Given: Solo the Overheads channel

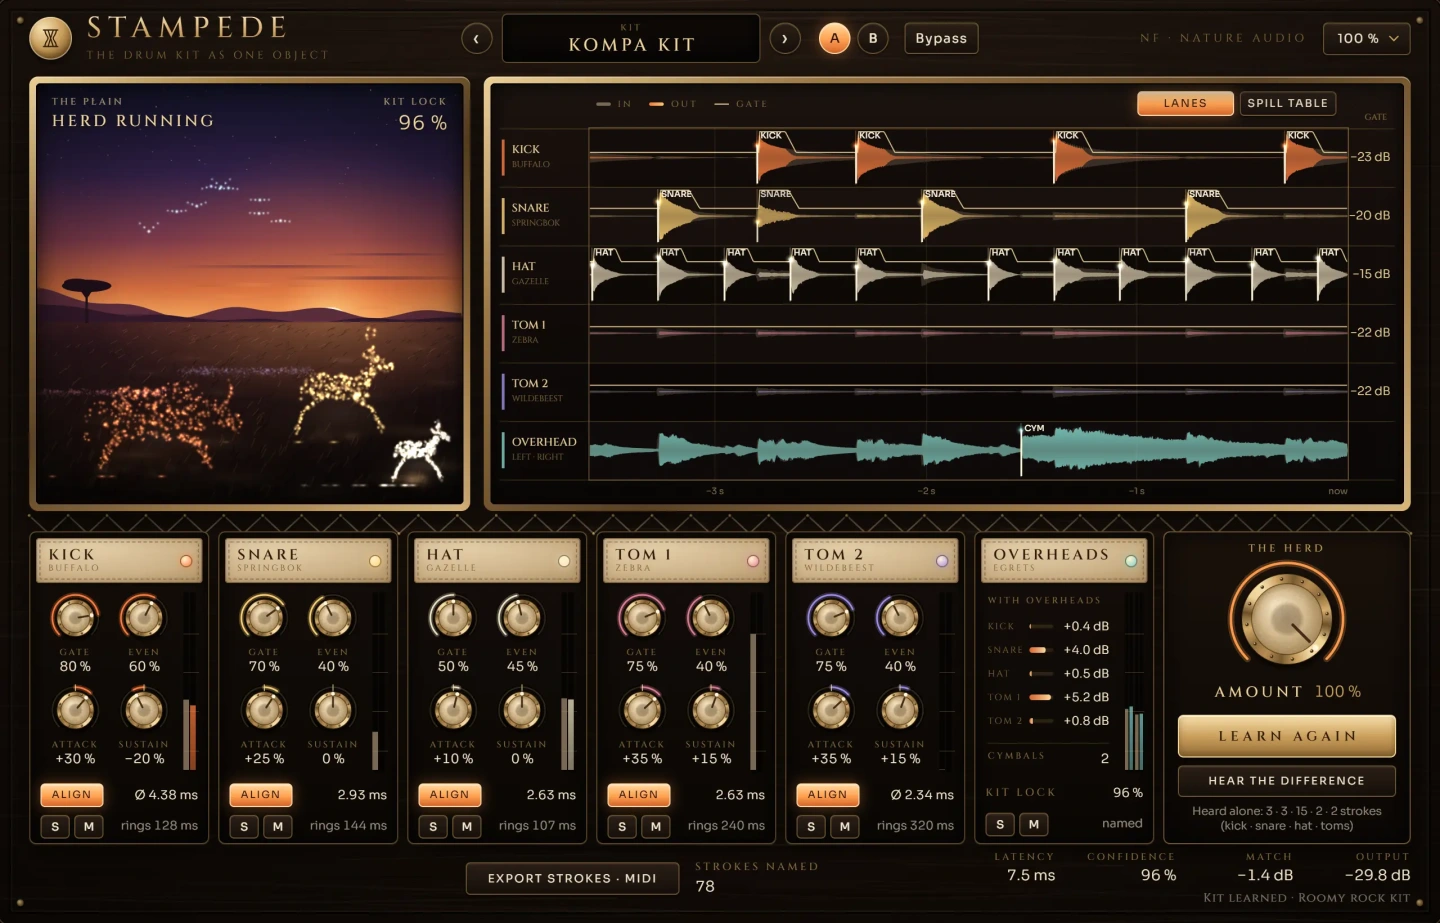Looking at the screenshot, I should (x=1000, y=824).
